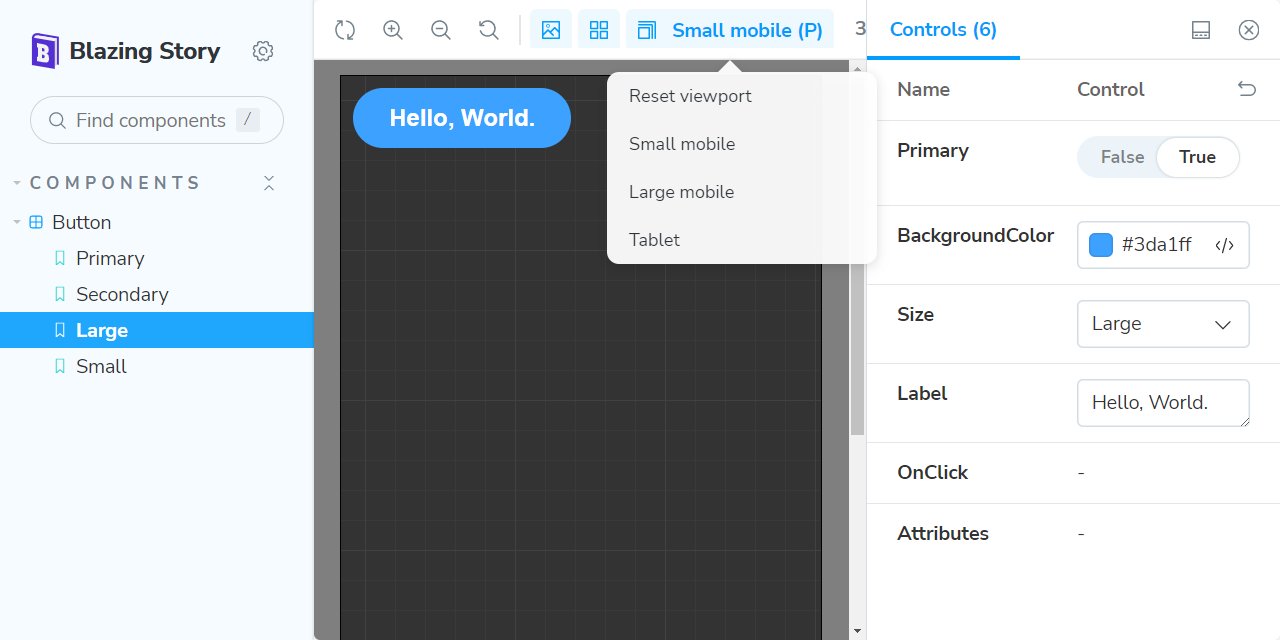Collapse the Button component tree
This screenshot has width=1280, height=640.
16,222
